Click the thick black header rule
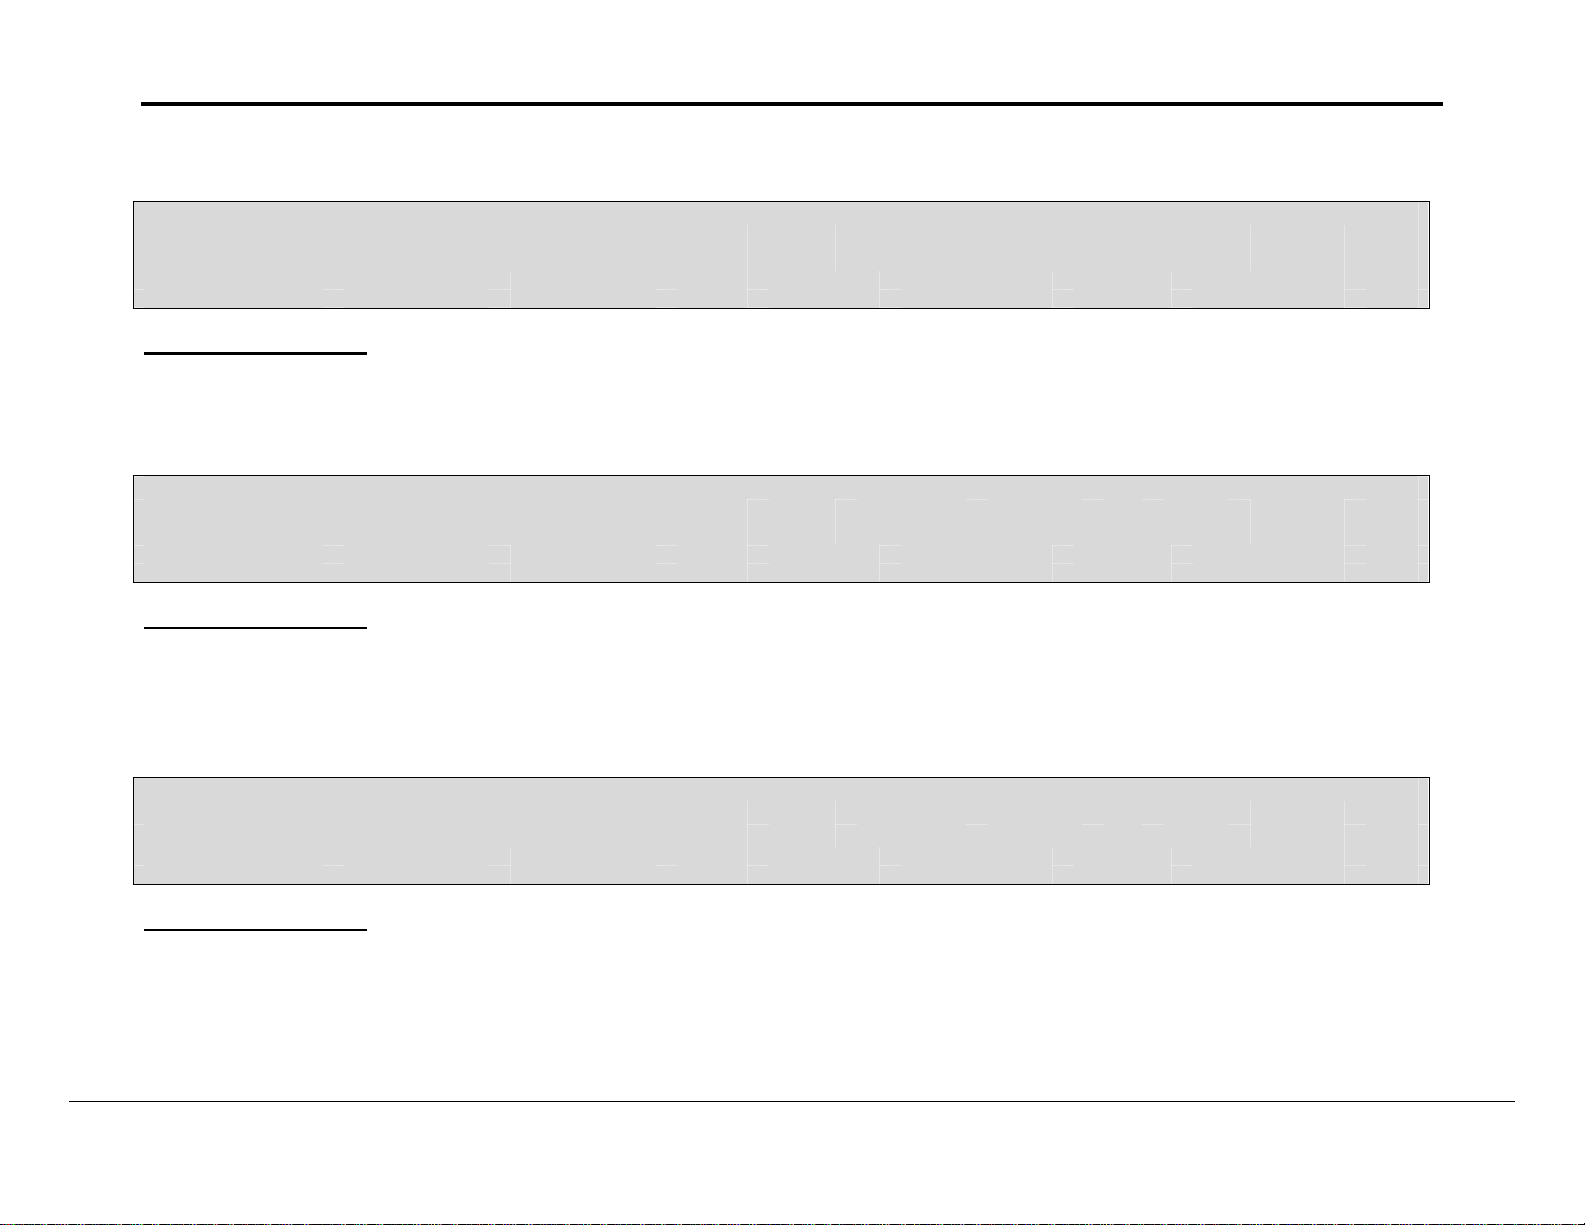1585x1225 pixels. coord(790,104)
